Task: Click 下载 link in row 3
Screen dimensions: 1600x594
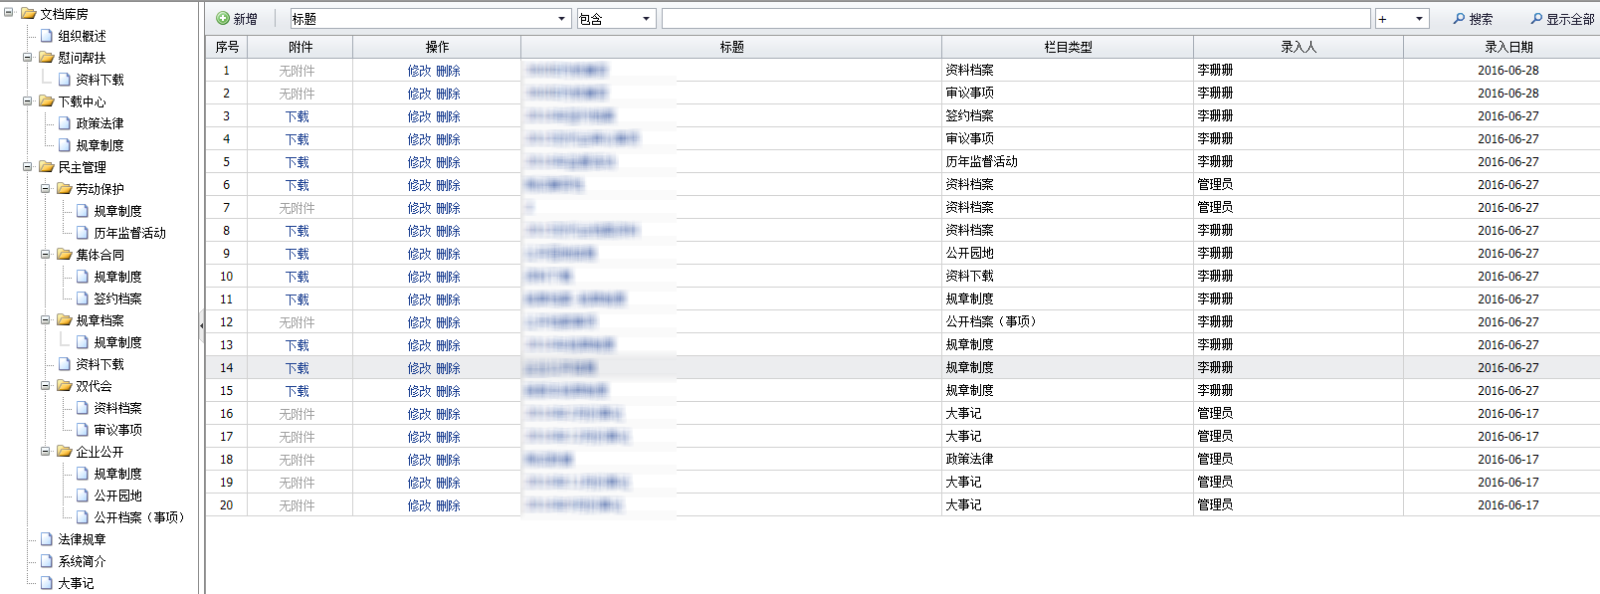Action: (x=297, y=117)
